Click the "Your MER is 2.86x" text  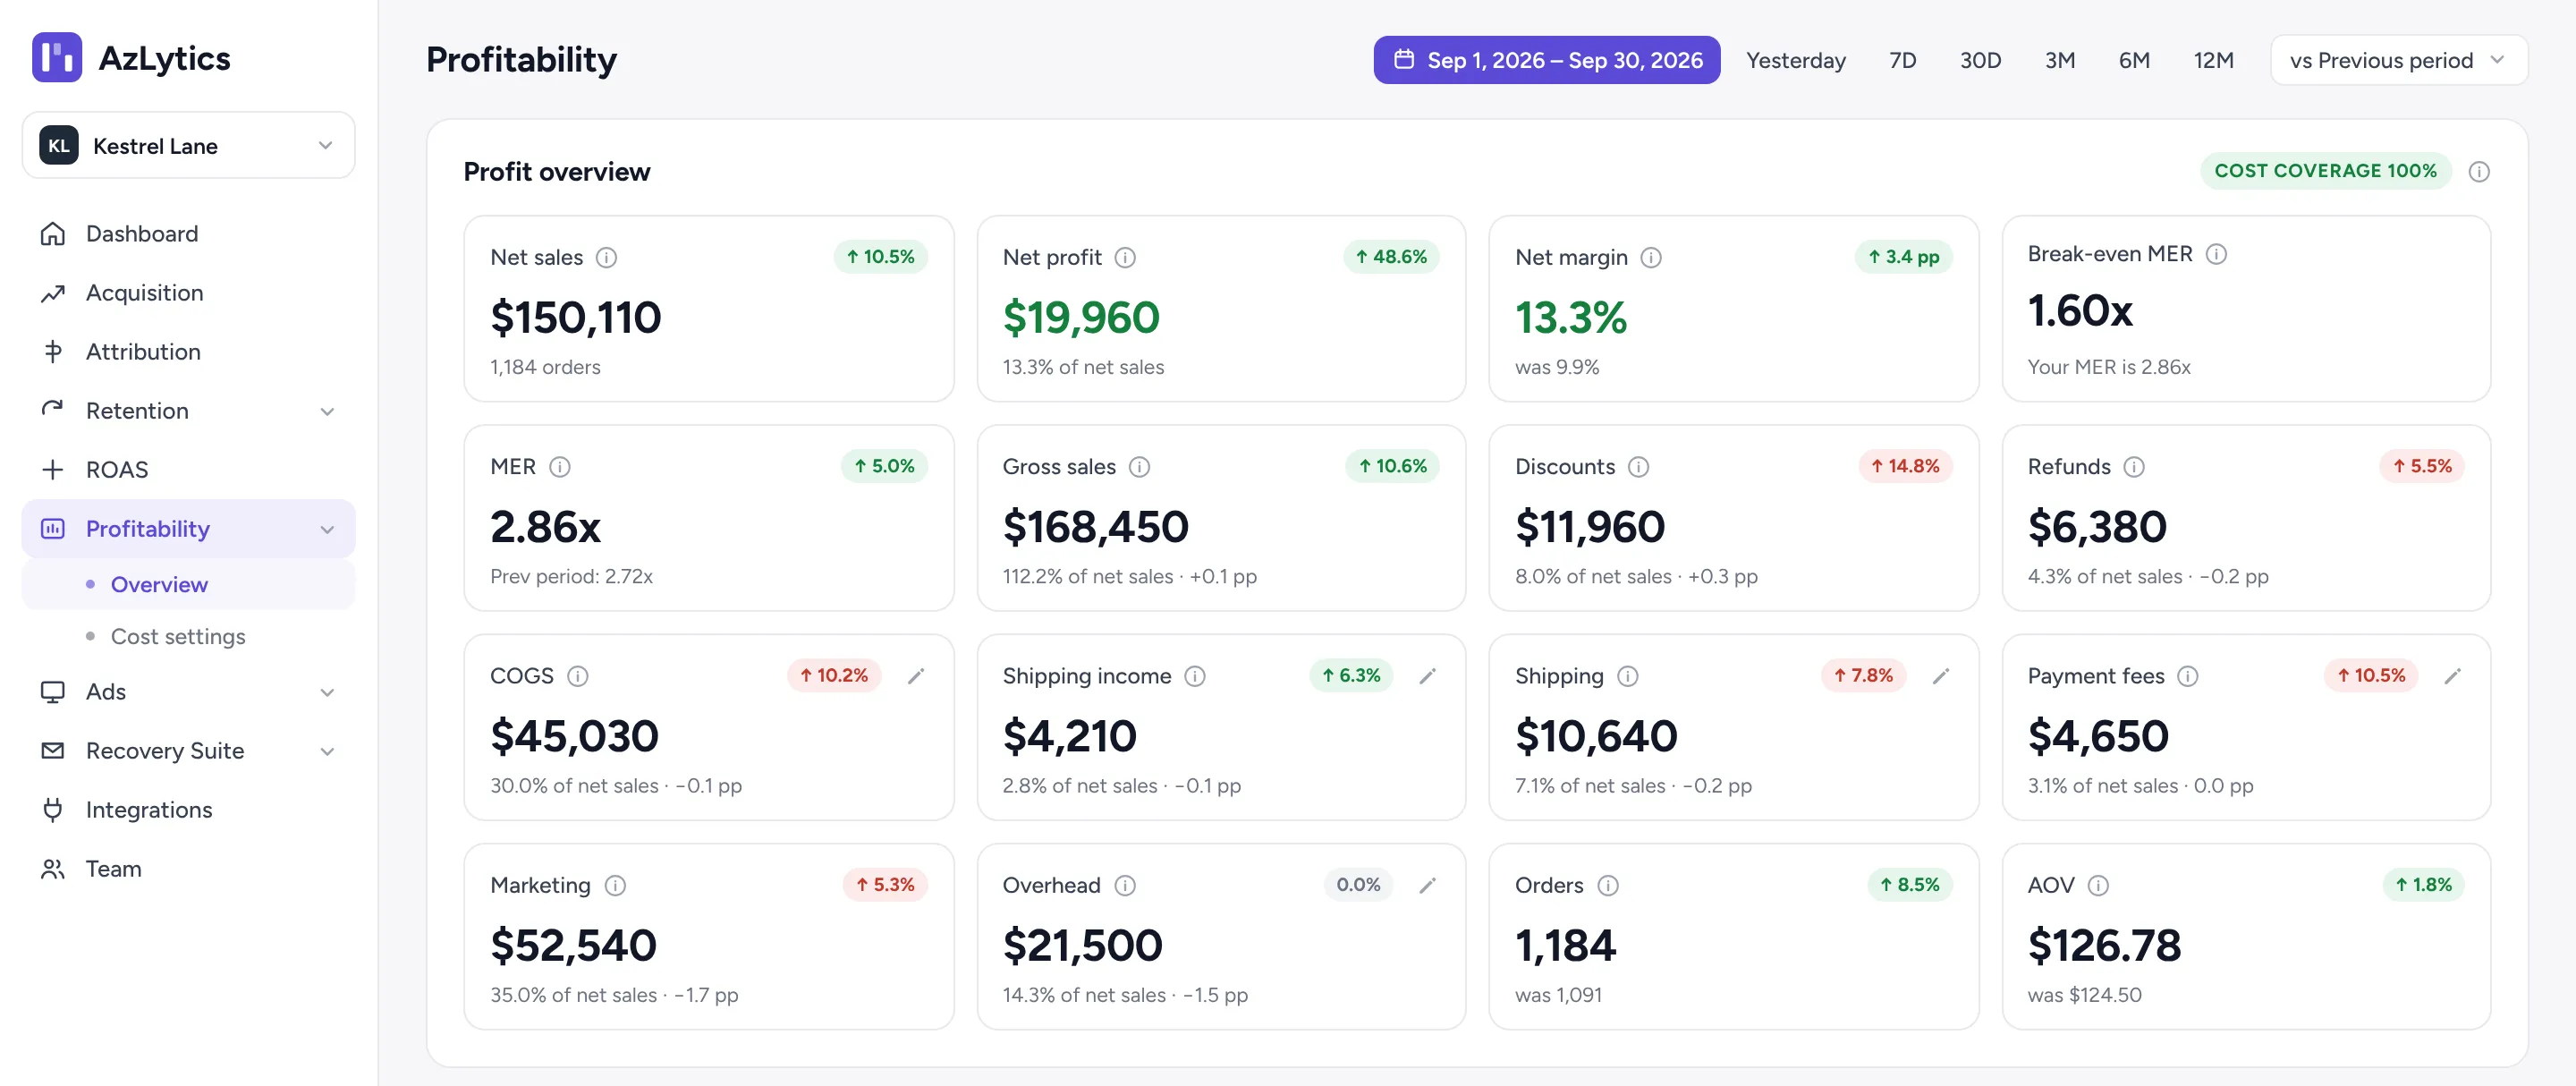coord(2108,367)
